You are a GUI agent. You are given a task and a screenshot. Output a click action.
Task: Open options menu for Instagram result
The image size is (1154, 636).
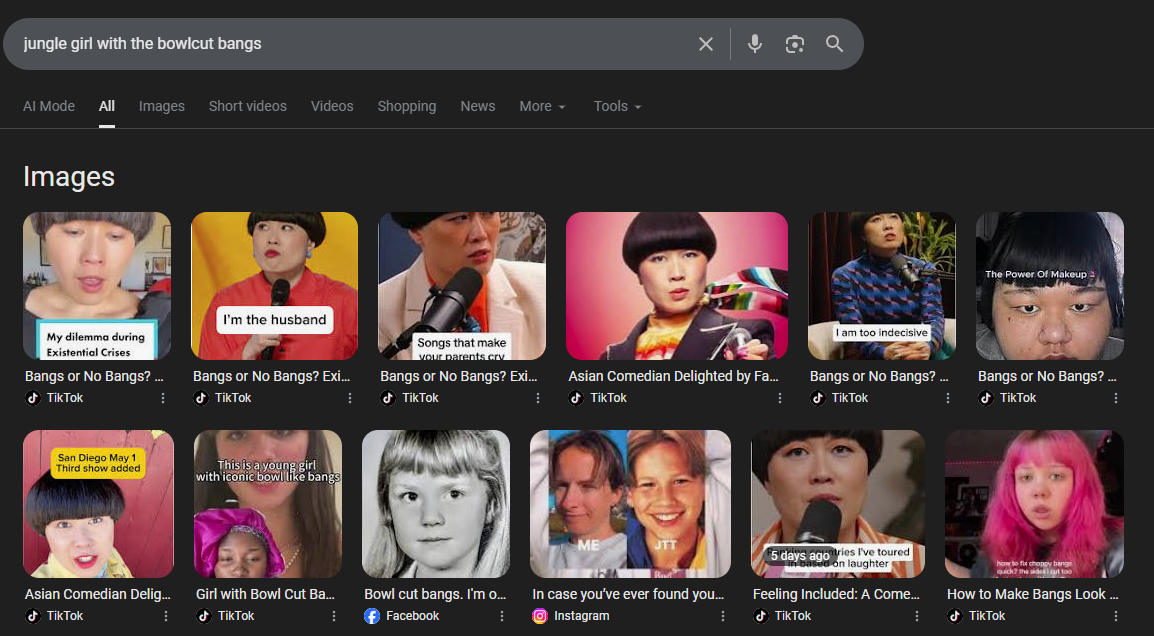pyautogui.click(x=723, y=615)
